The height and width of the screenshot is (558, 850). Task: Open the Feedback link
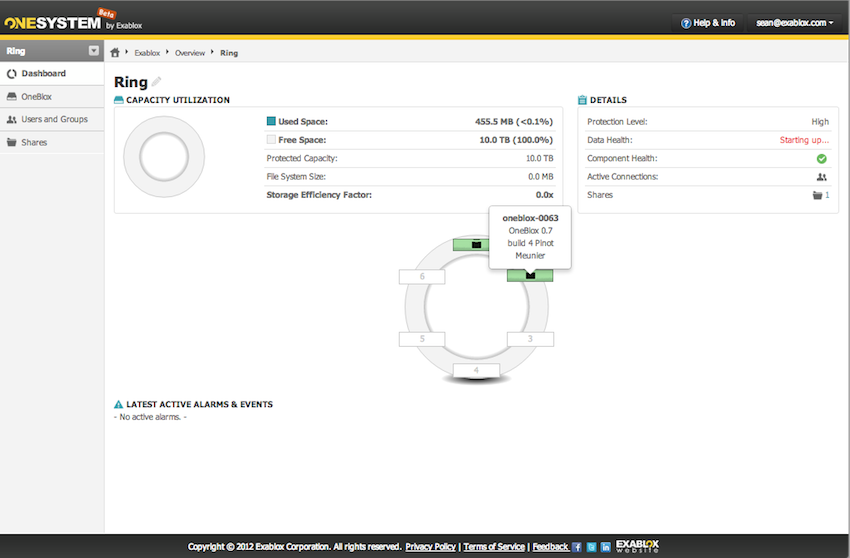click(550, 547)
